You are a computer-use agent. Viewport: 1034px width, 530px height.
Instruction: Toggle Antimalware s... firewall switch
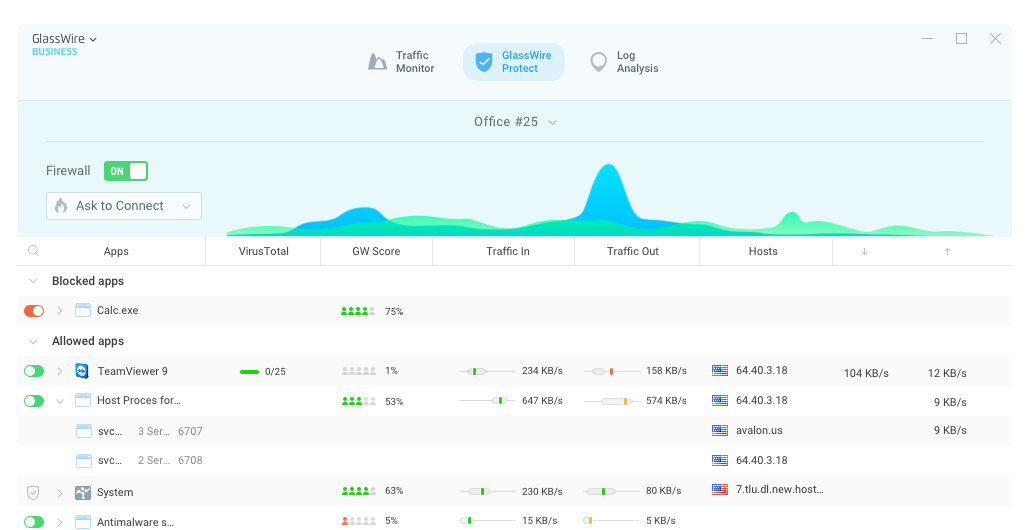[x=34, y=522]
